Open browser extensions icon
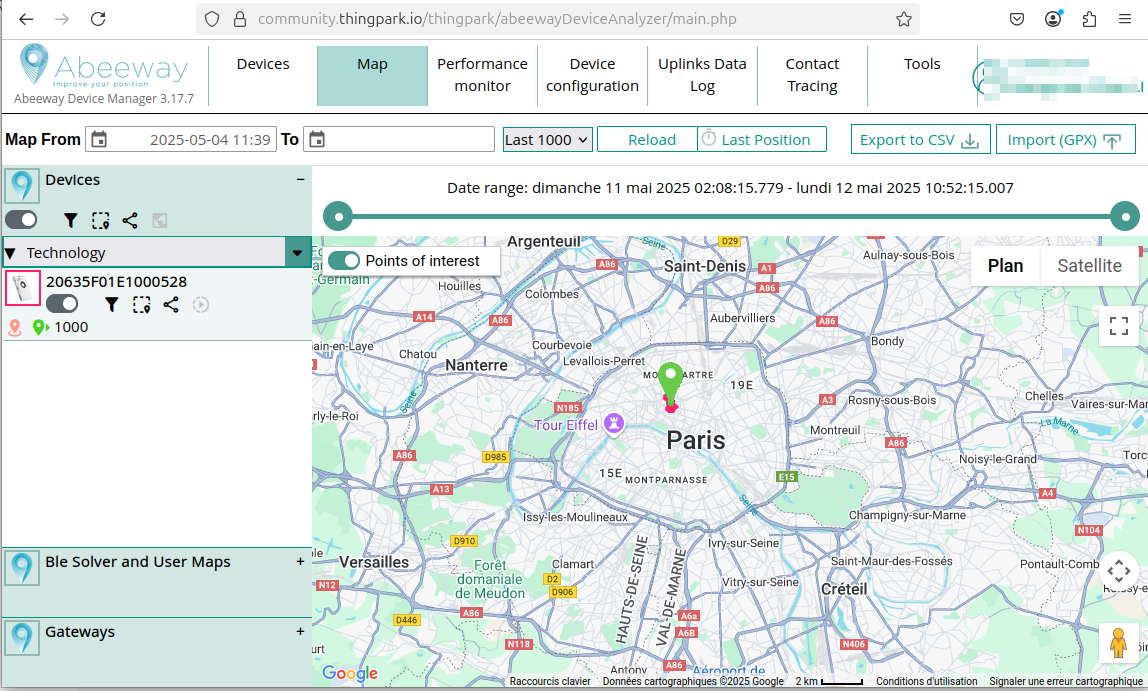The height and width of the screenshot is (691, 1148). pyautogui.click(x=1089, y=19)
